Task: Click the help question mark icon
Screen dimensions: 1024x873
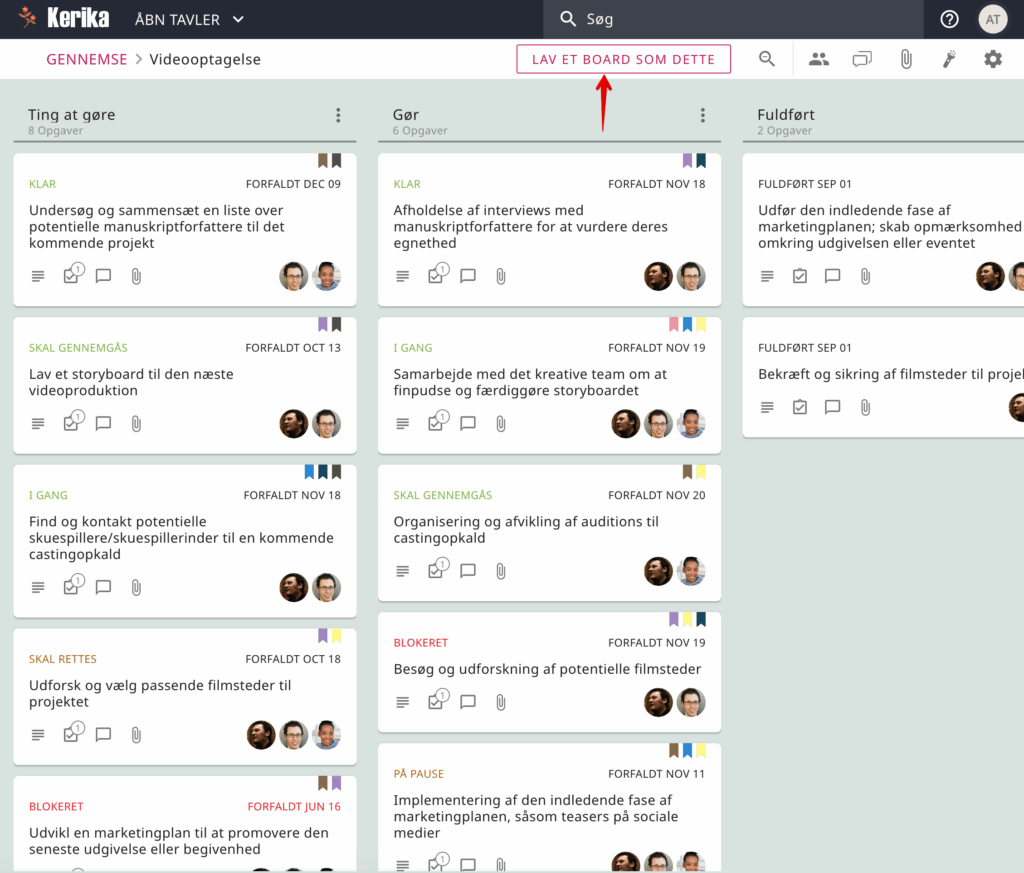Action: pyautogui.click(x=949, y=19)
